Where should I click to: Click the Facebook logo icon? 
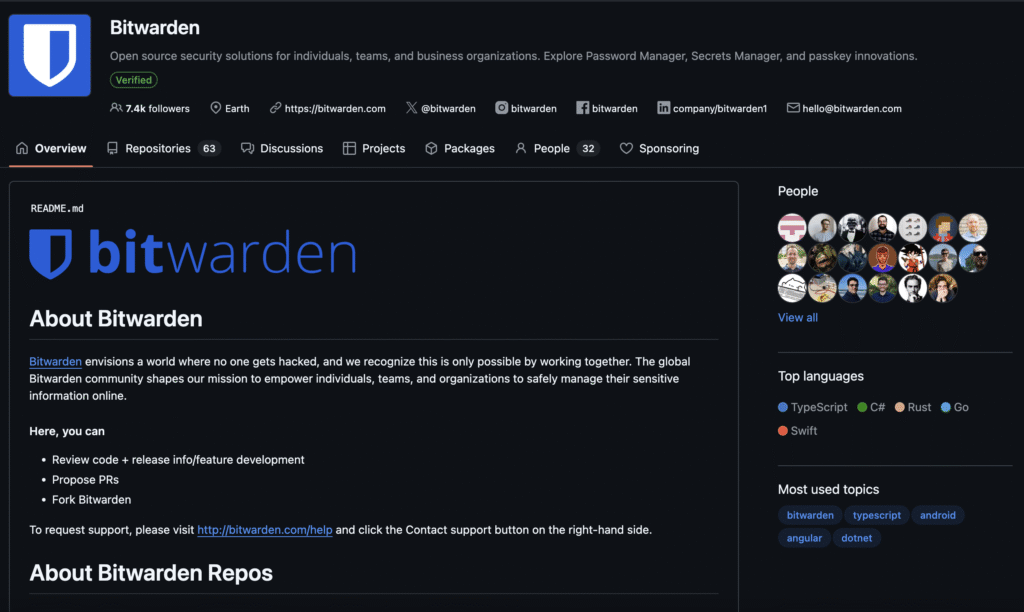pyautogui.click(x=583, y=108)
